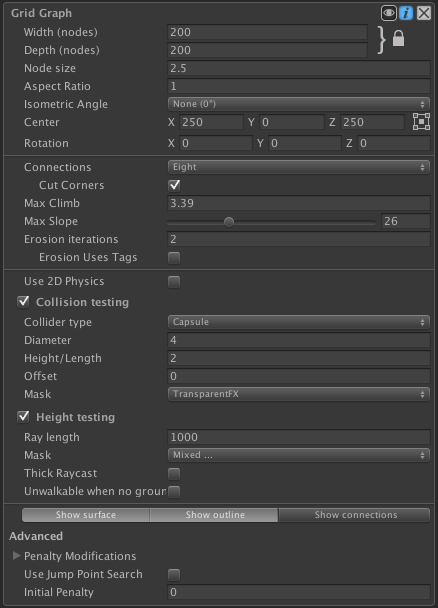Image resolution: width=438 pixels, height=608 pixels.
Task: Toggle the width/depth lock icon
Action: 398,39
